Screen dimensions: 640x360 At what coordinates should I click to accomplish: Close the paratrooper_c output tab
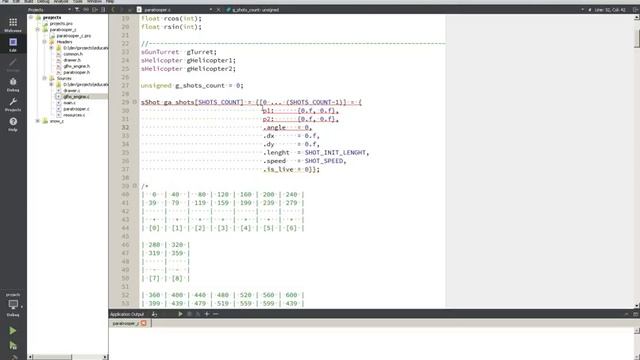click(144, 323)
